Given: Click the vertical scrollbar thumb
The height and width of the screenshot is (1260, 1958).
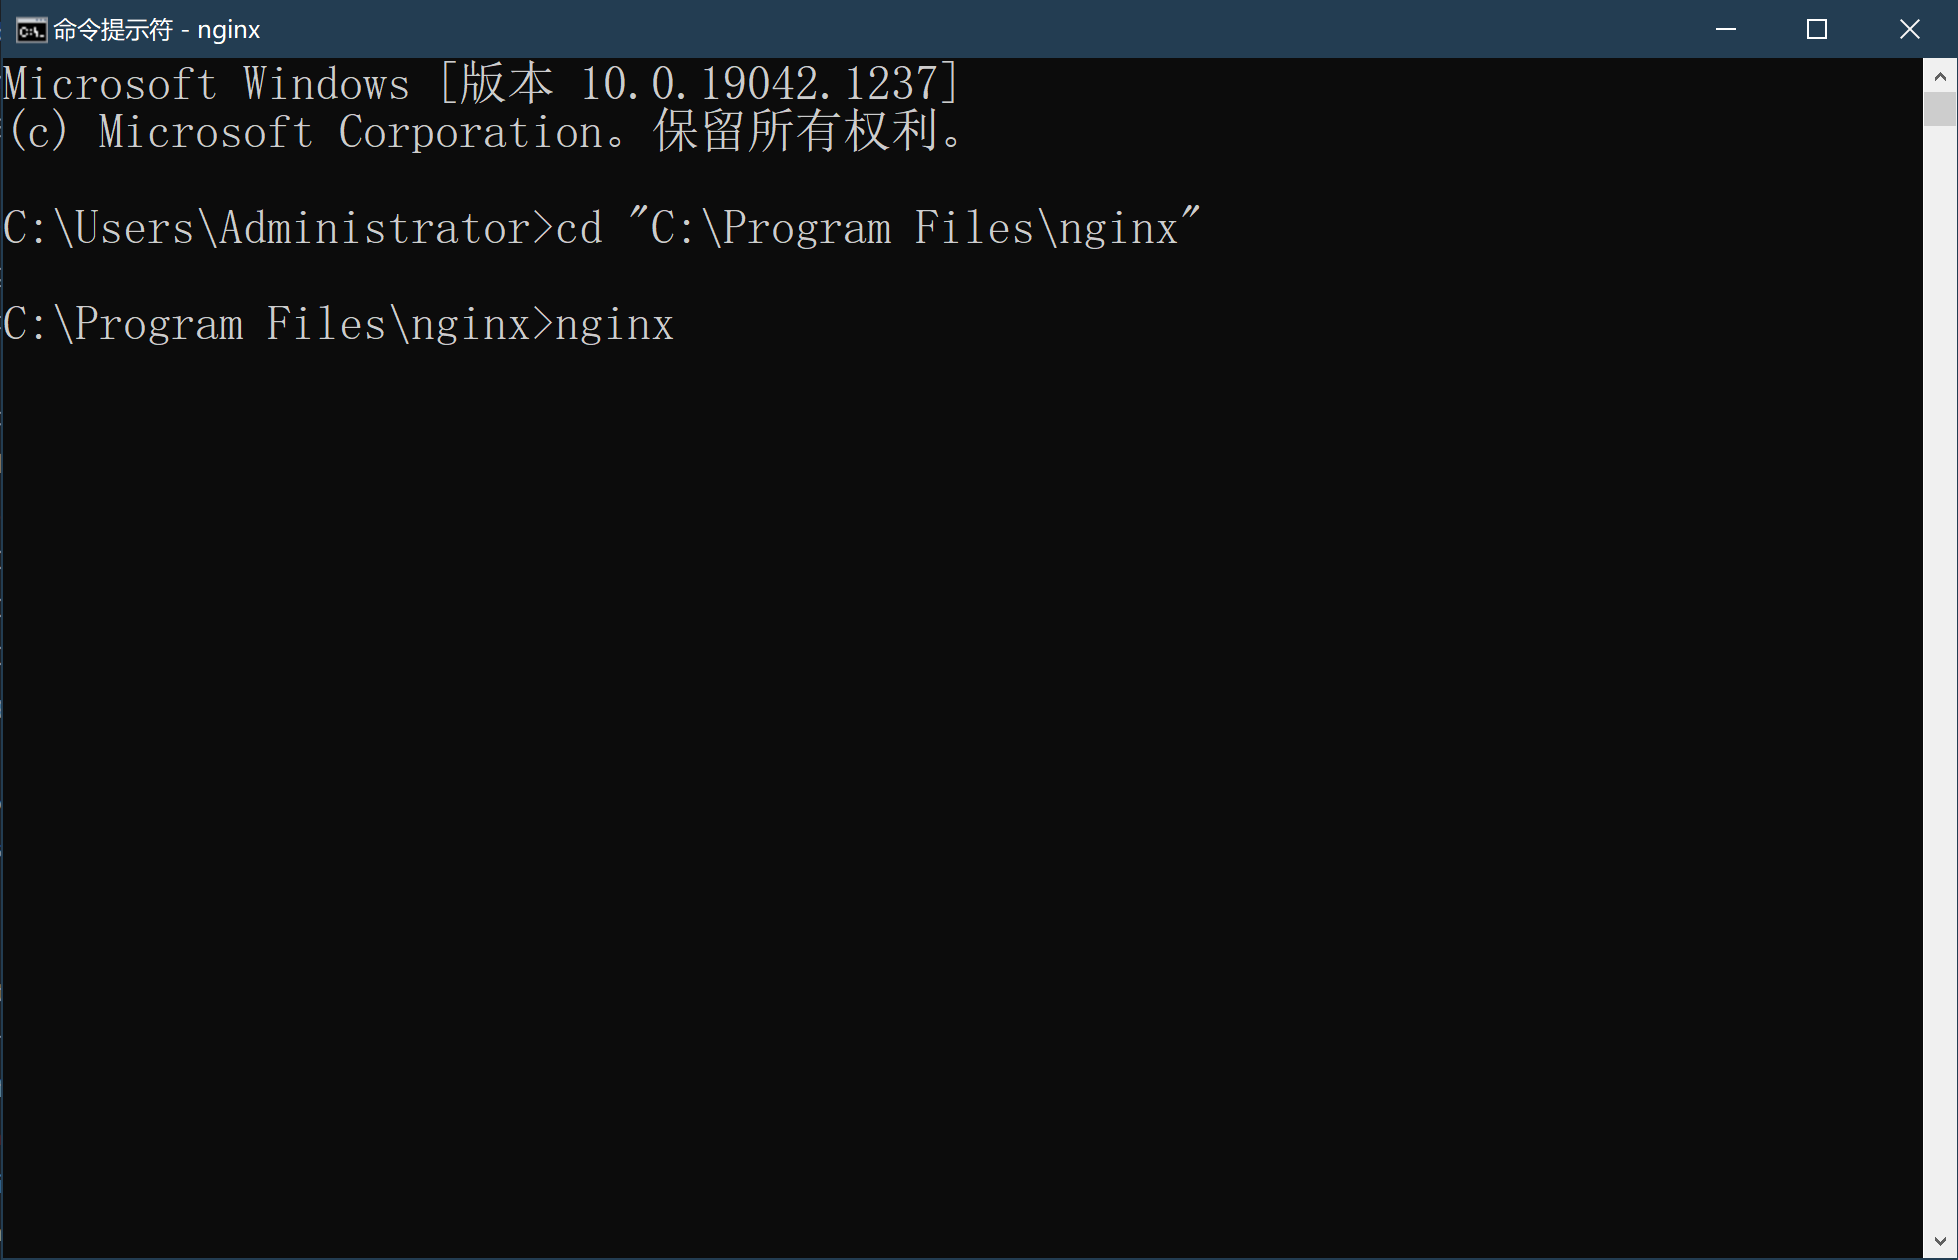Looking at the screenshot, I should pyautogui.click(x=1940, y=109).
